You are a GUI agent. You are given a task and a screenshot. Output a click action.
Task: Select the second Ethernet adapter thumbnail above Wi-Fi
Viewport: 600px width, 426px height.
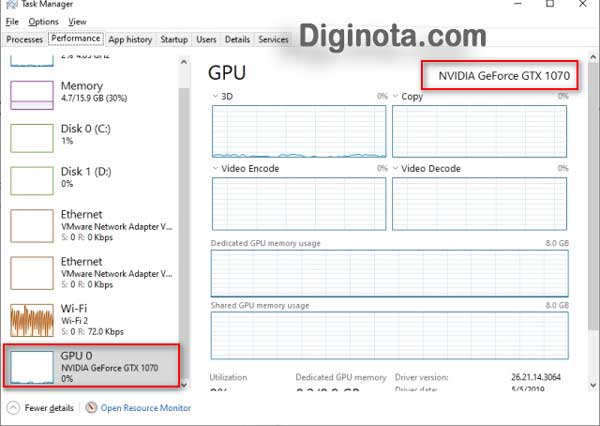[x=32, y=273]
